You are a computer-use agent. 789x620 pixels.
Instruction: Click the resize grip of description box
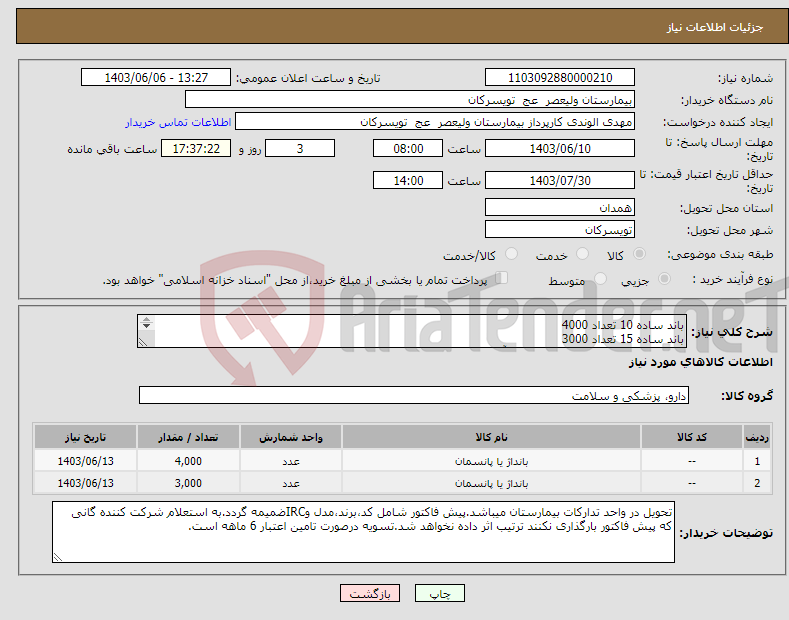(x=143, y=342)
